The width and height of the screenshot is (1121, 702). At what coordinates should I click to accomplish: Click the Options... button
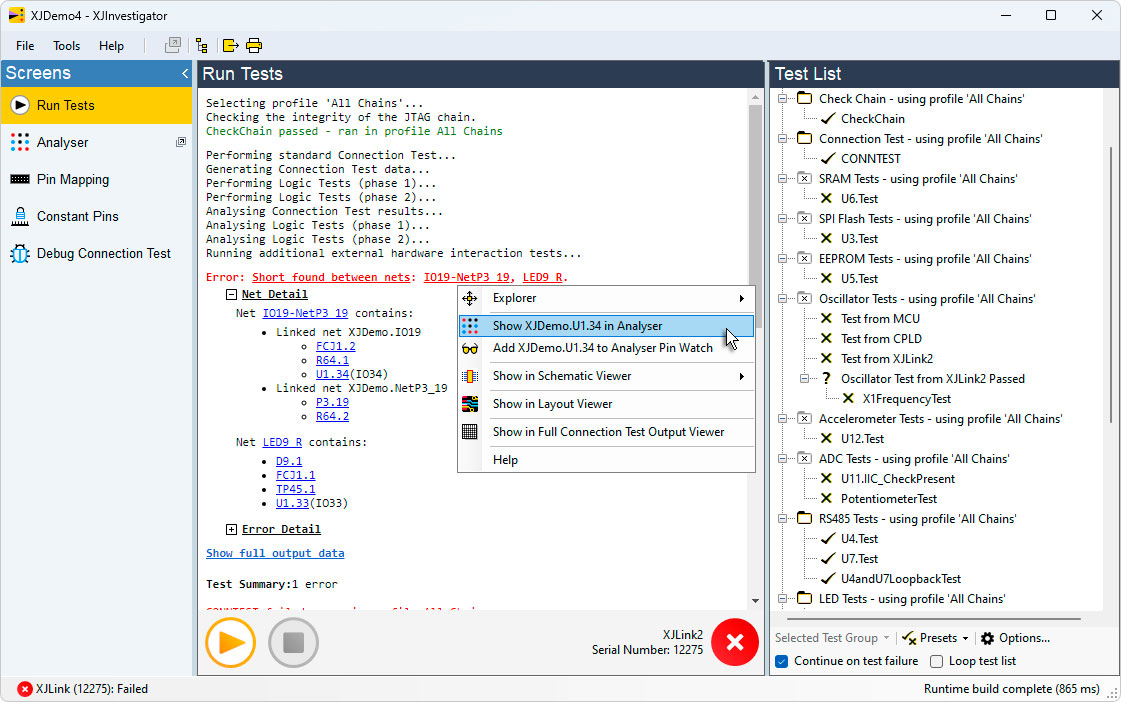tap(1016, 638)
